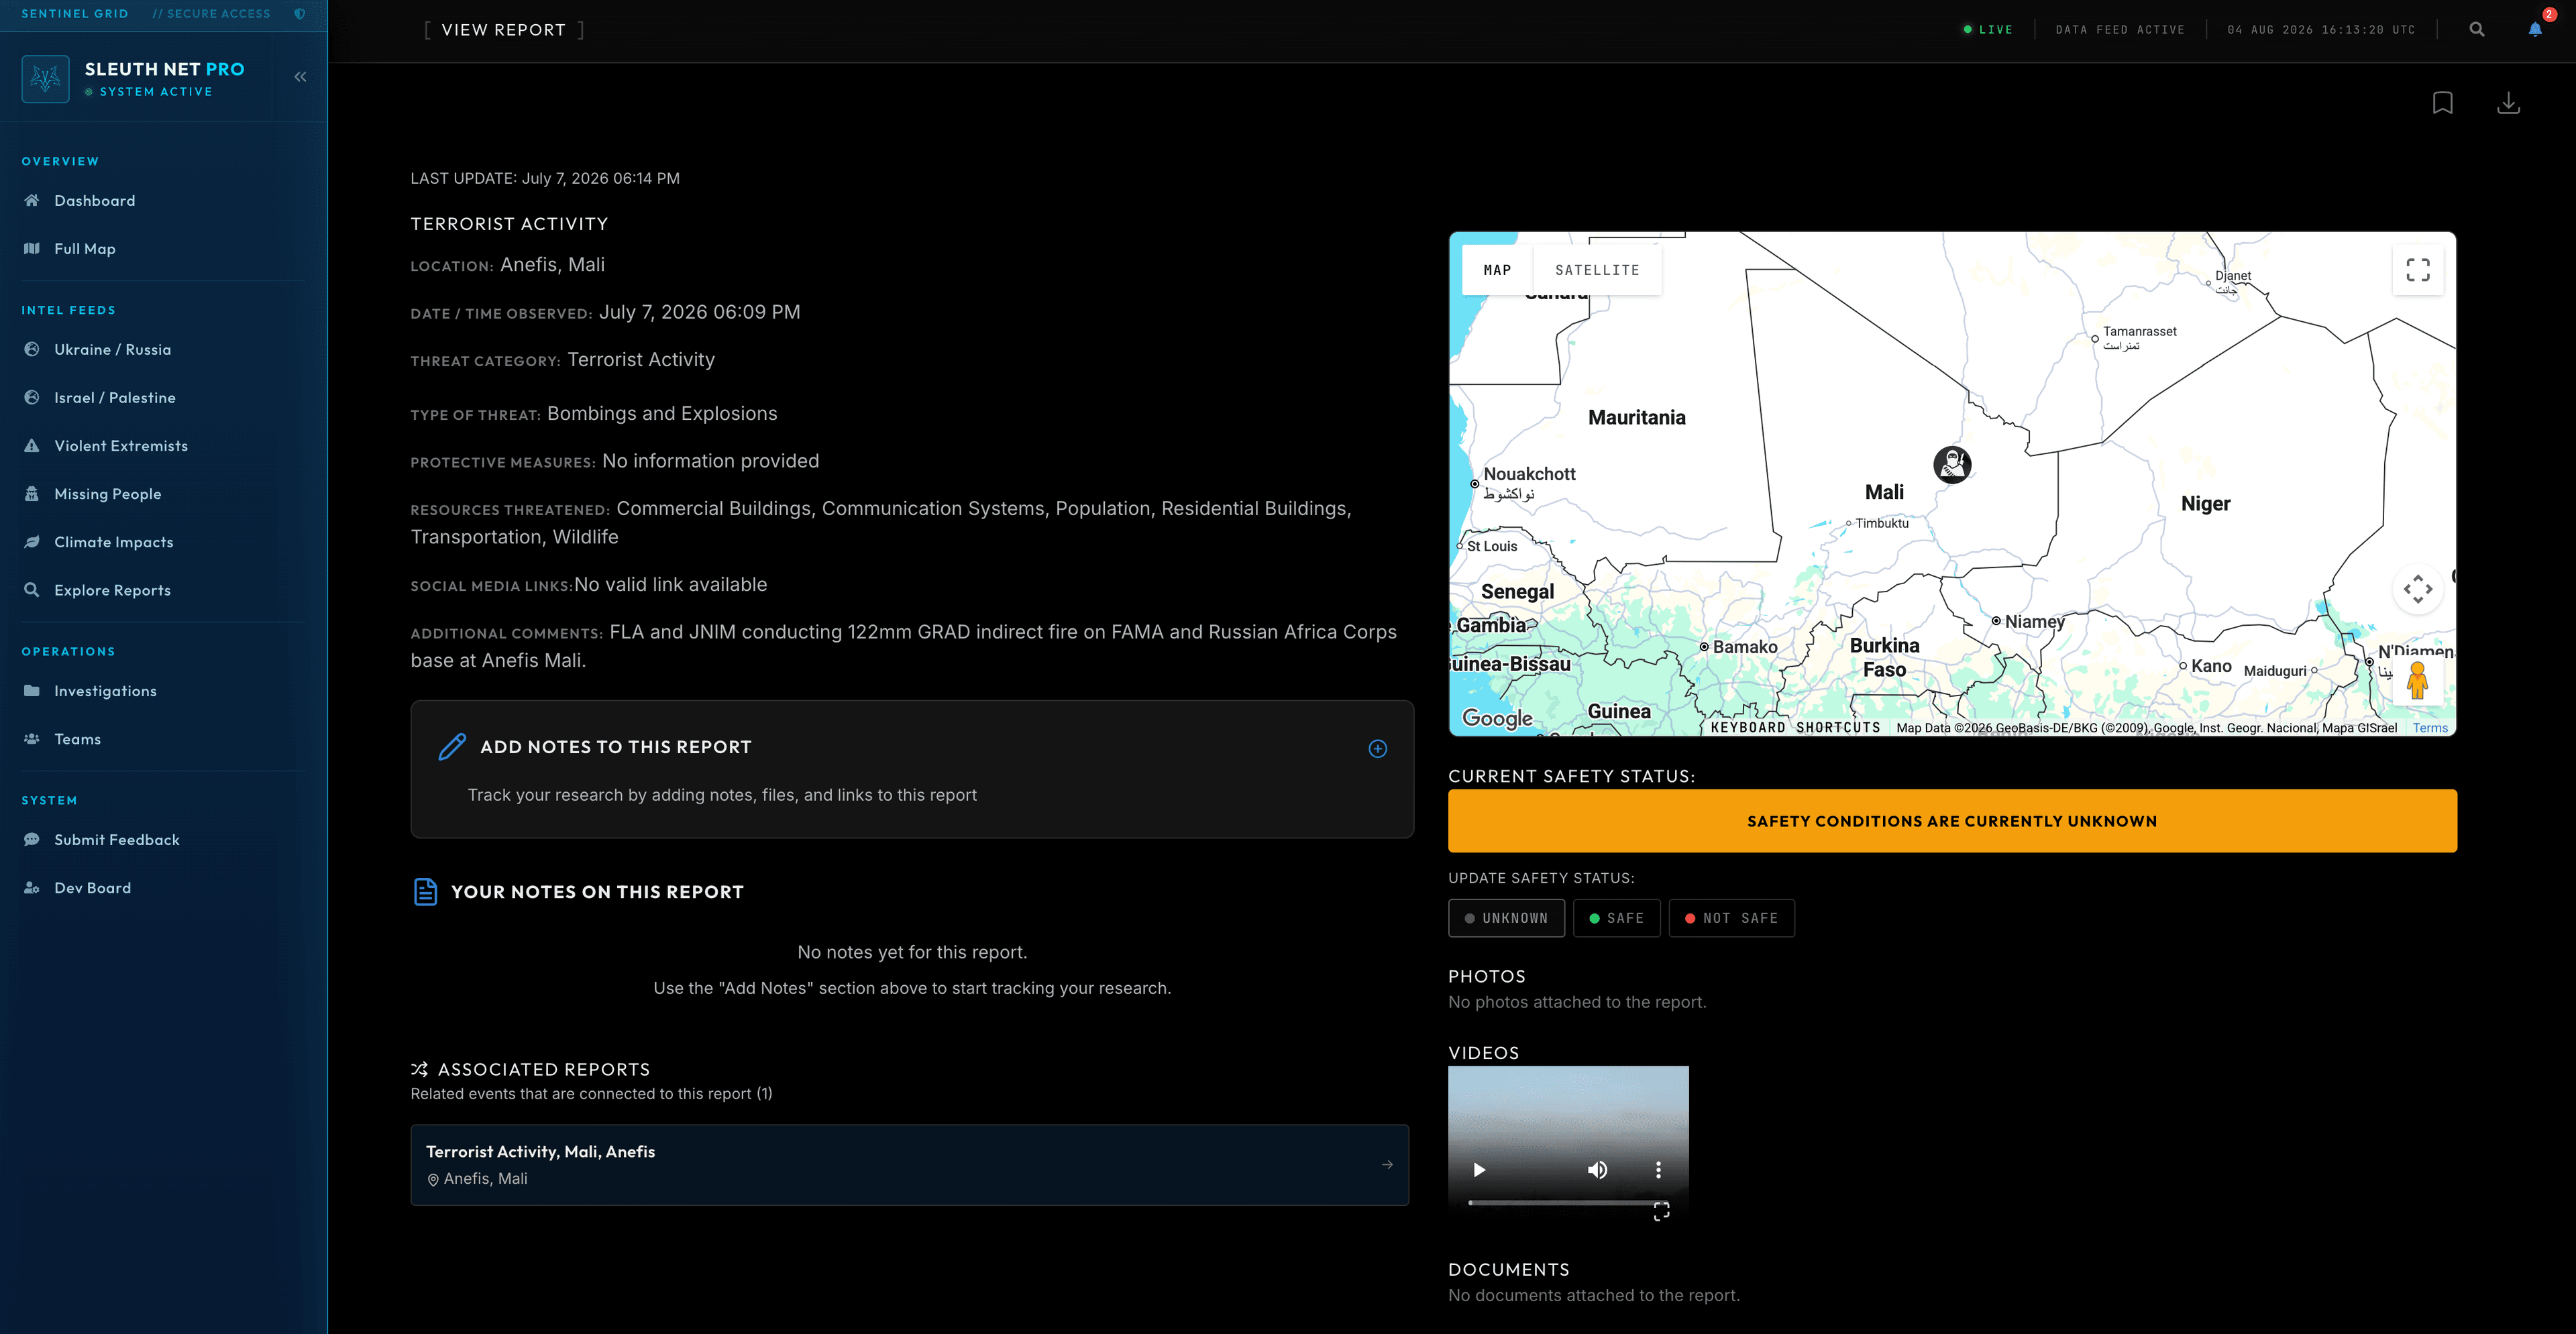Toggle fullscreen map view

(x=2418, y=270)
